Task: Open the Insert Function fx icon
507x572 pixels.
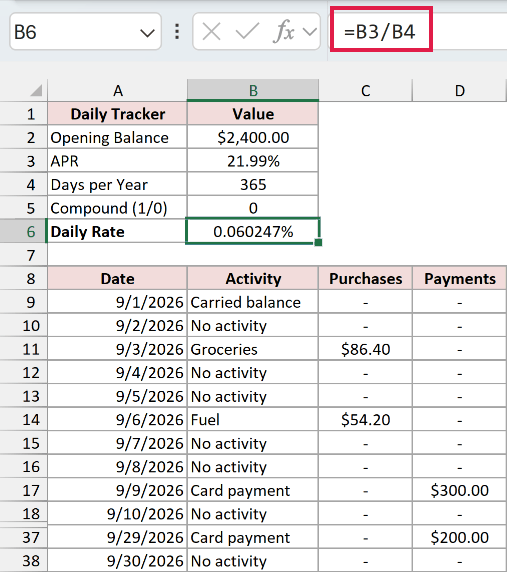Action: click(x=283, y=31)
